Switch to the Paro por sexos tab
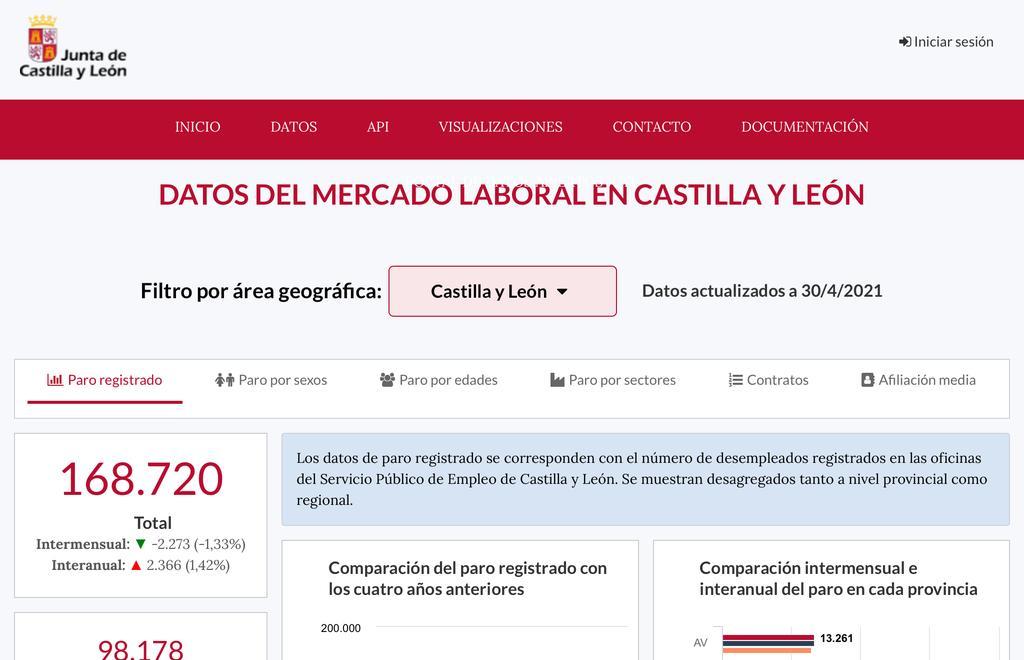The image size is (1024, 660). point(271,380)
